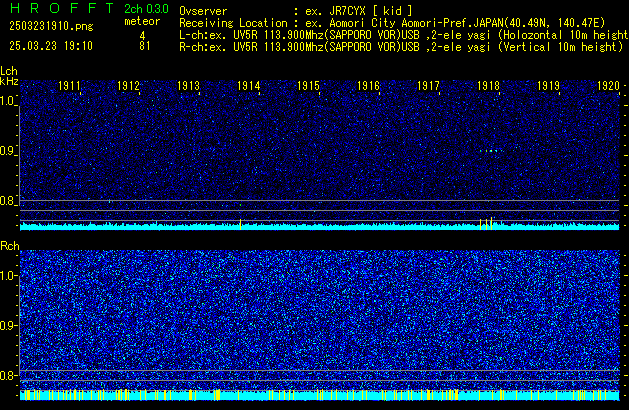The width and height of the screenshot is (629, 410).
Task: Select the 1914 time marker
Action: (x=249, y=86)
